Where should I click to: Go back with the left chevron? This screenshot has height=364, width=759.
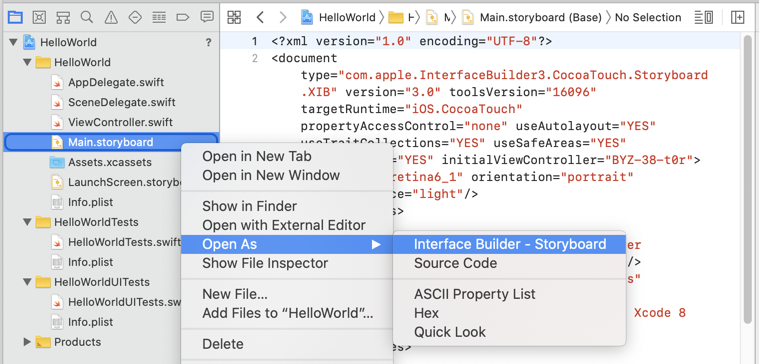tap(260, 18)
